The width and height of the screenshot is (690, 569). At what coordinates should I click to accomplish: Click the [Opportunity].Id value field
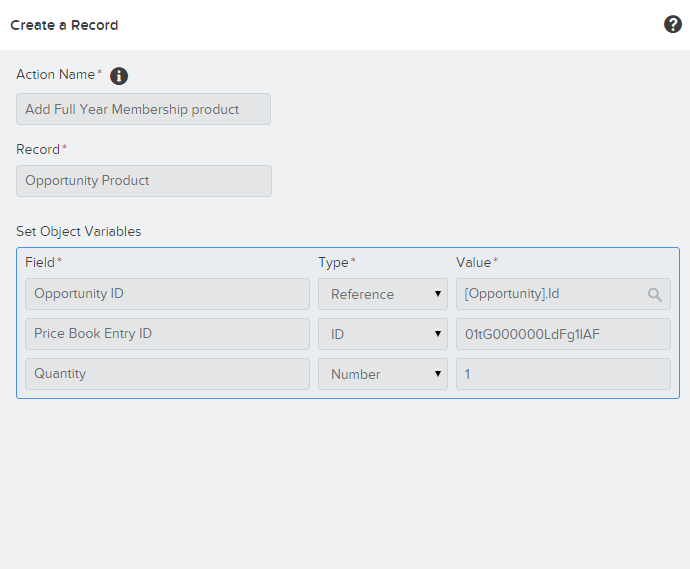pos(552,294)
